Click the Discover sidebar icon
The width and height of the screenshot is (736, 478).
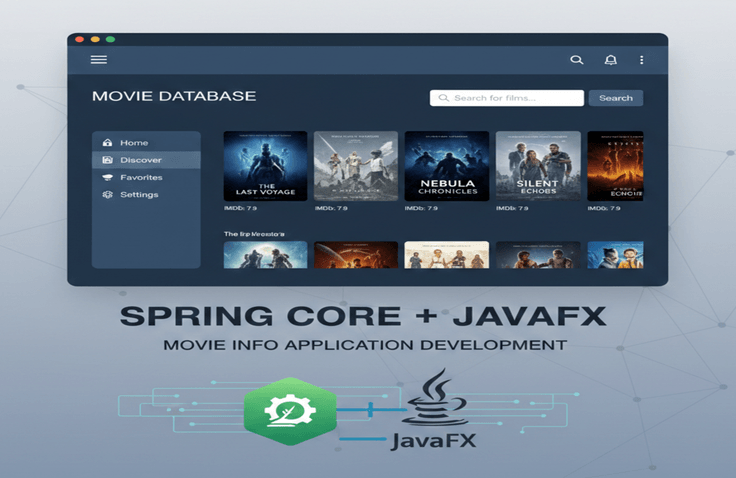click(107, 160)
